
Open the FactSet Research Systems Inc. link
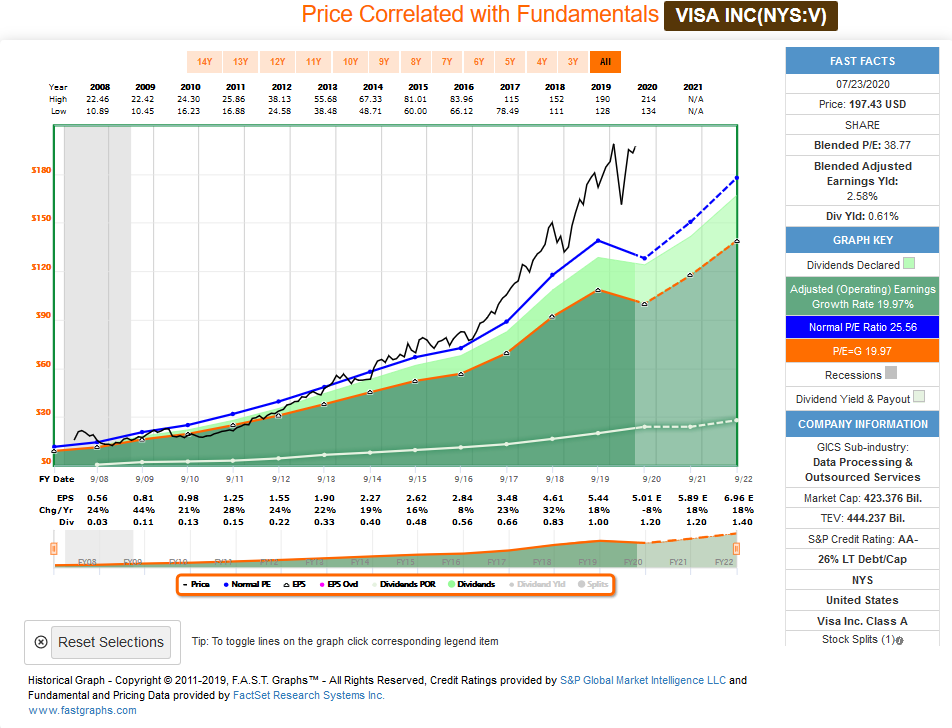tap(309, 695)
